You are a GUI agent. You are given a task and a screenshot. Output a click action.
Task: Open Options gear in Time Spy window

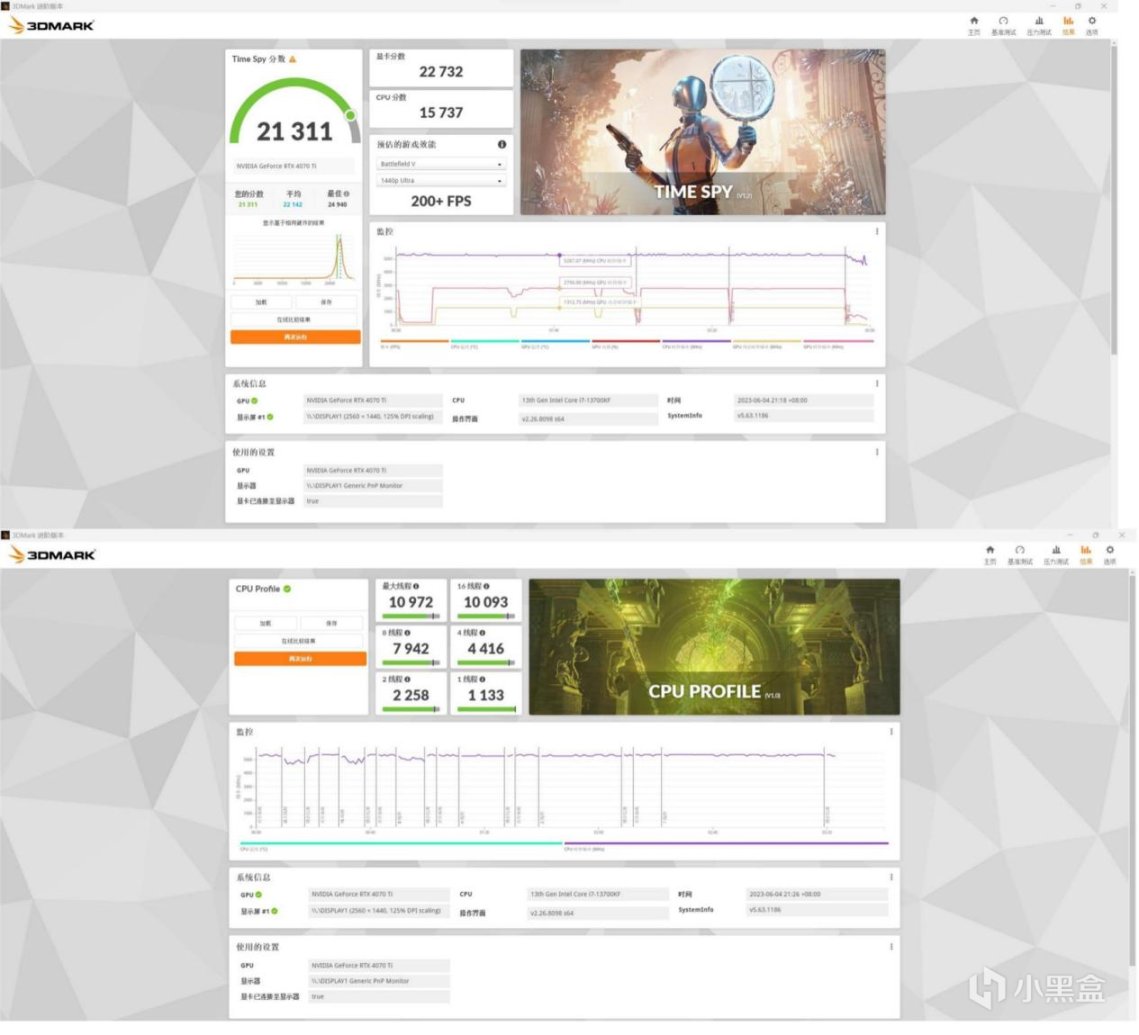pos(1092,22)
